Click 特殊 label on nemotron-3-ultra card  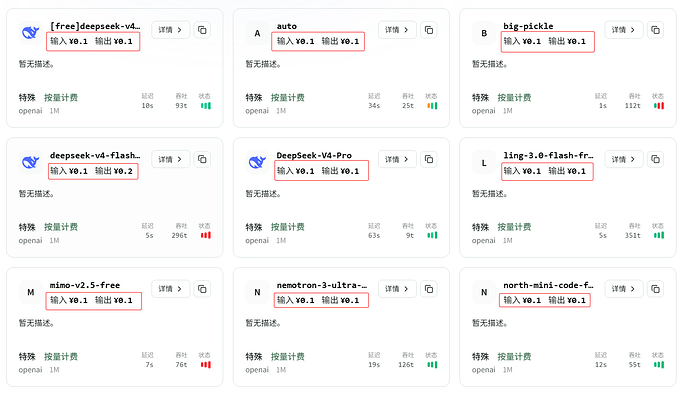(x=254, y=357)
